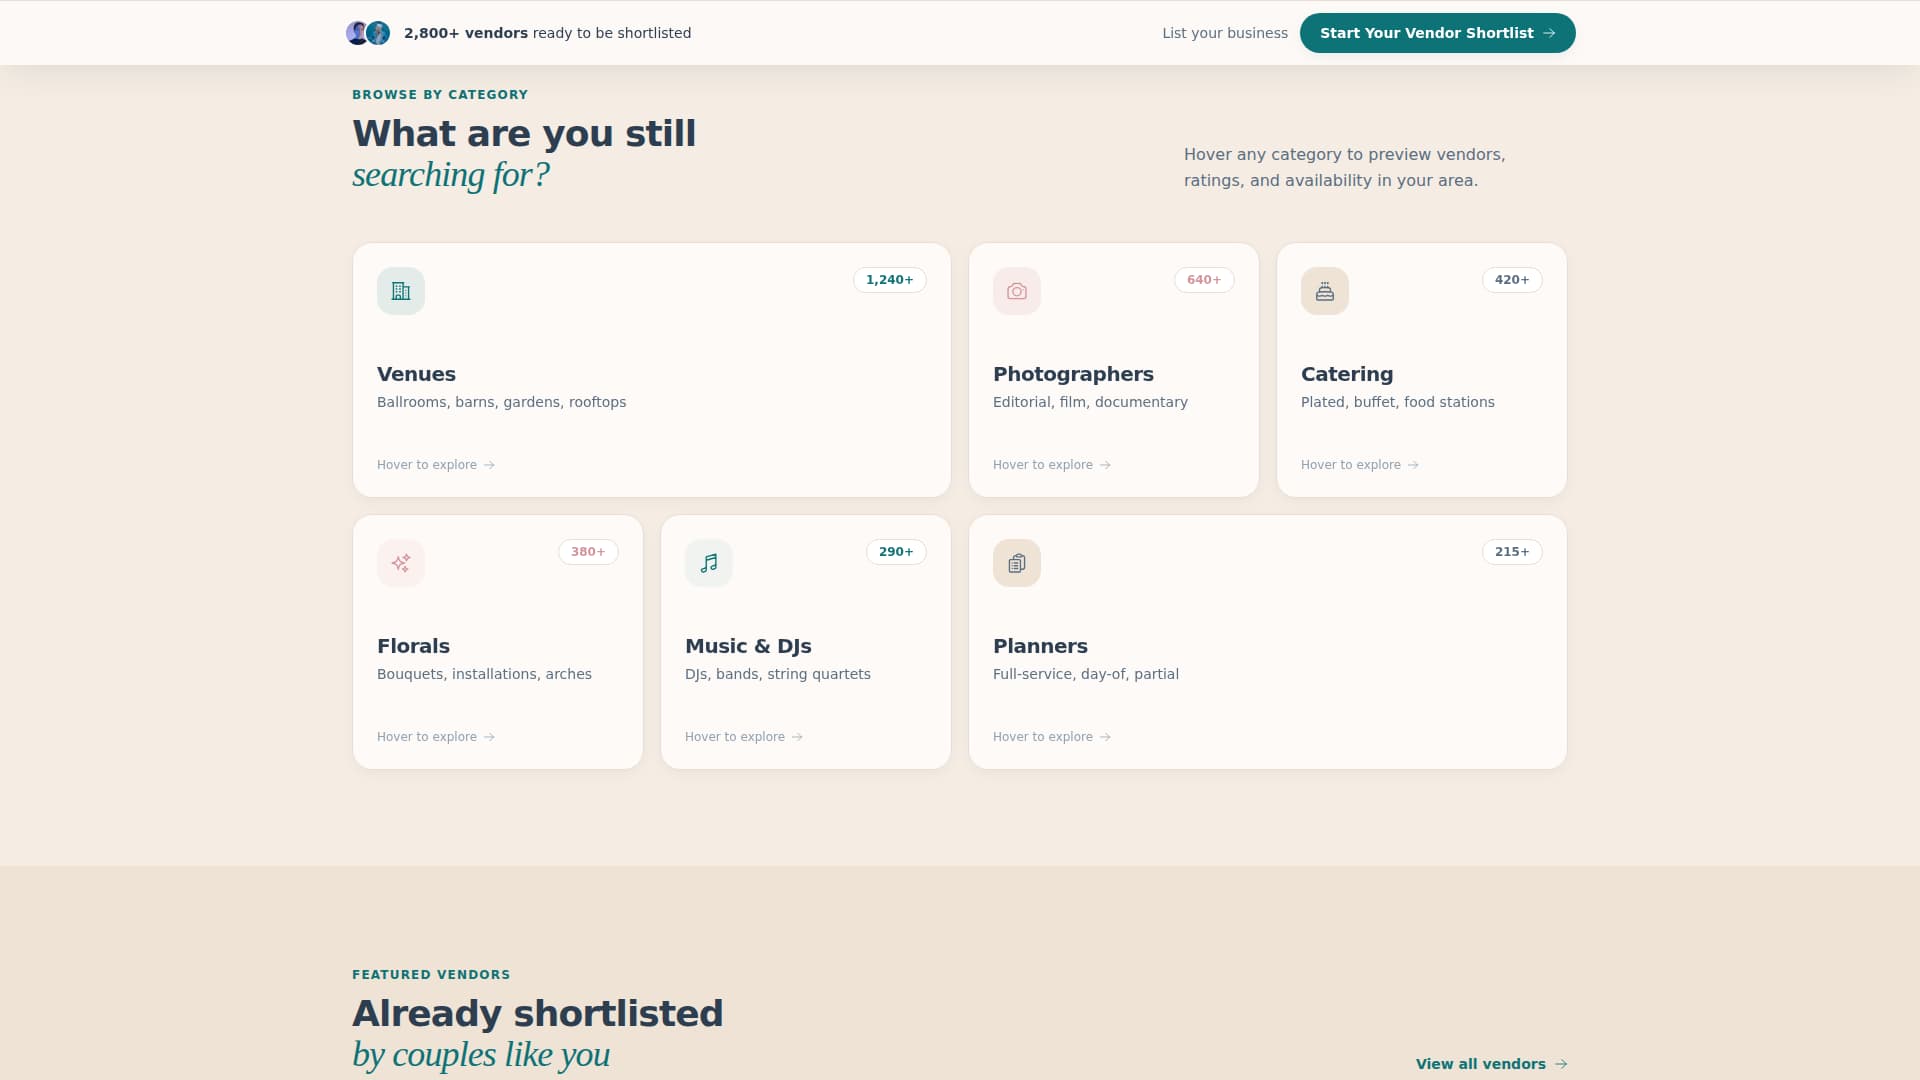Image resolution: width=1920 pixels, height=1080 pixels.
Task: Click arrow beside Photographers Hover to explore
Action: [x=1105, y=465]
